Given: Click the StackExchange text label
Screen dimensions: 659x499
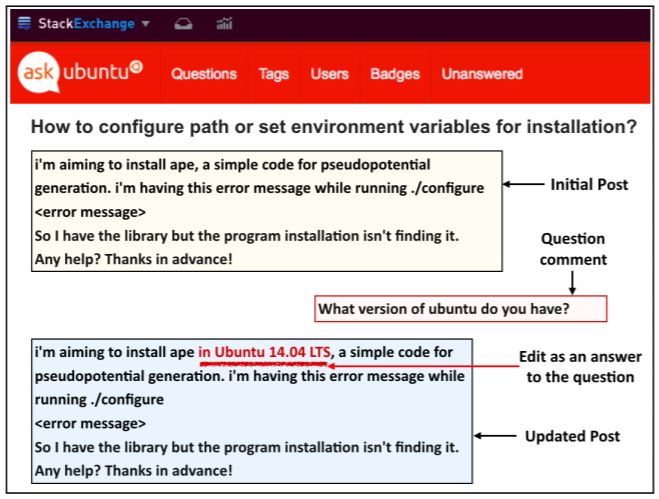Looking at the screenshot, I should click(x=86, y=24).
